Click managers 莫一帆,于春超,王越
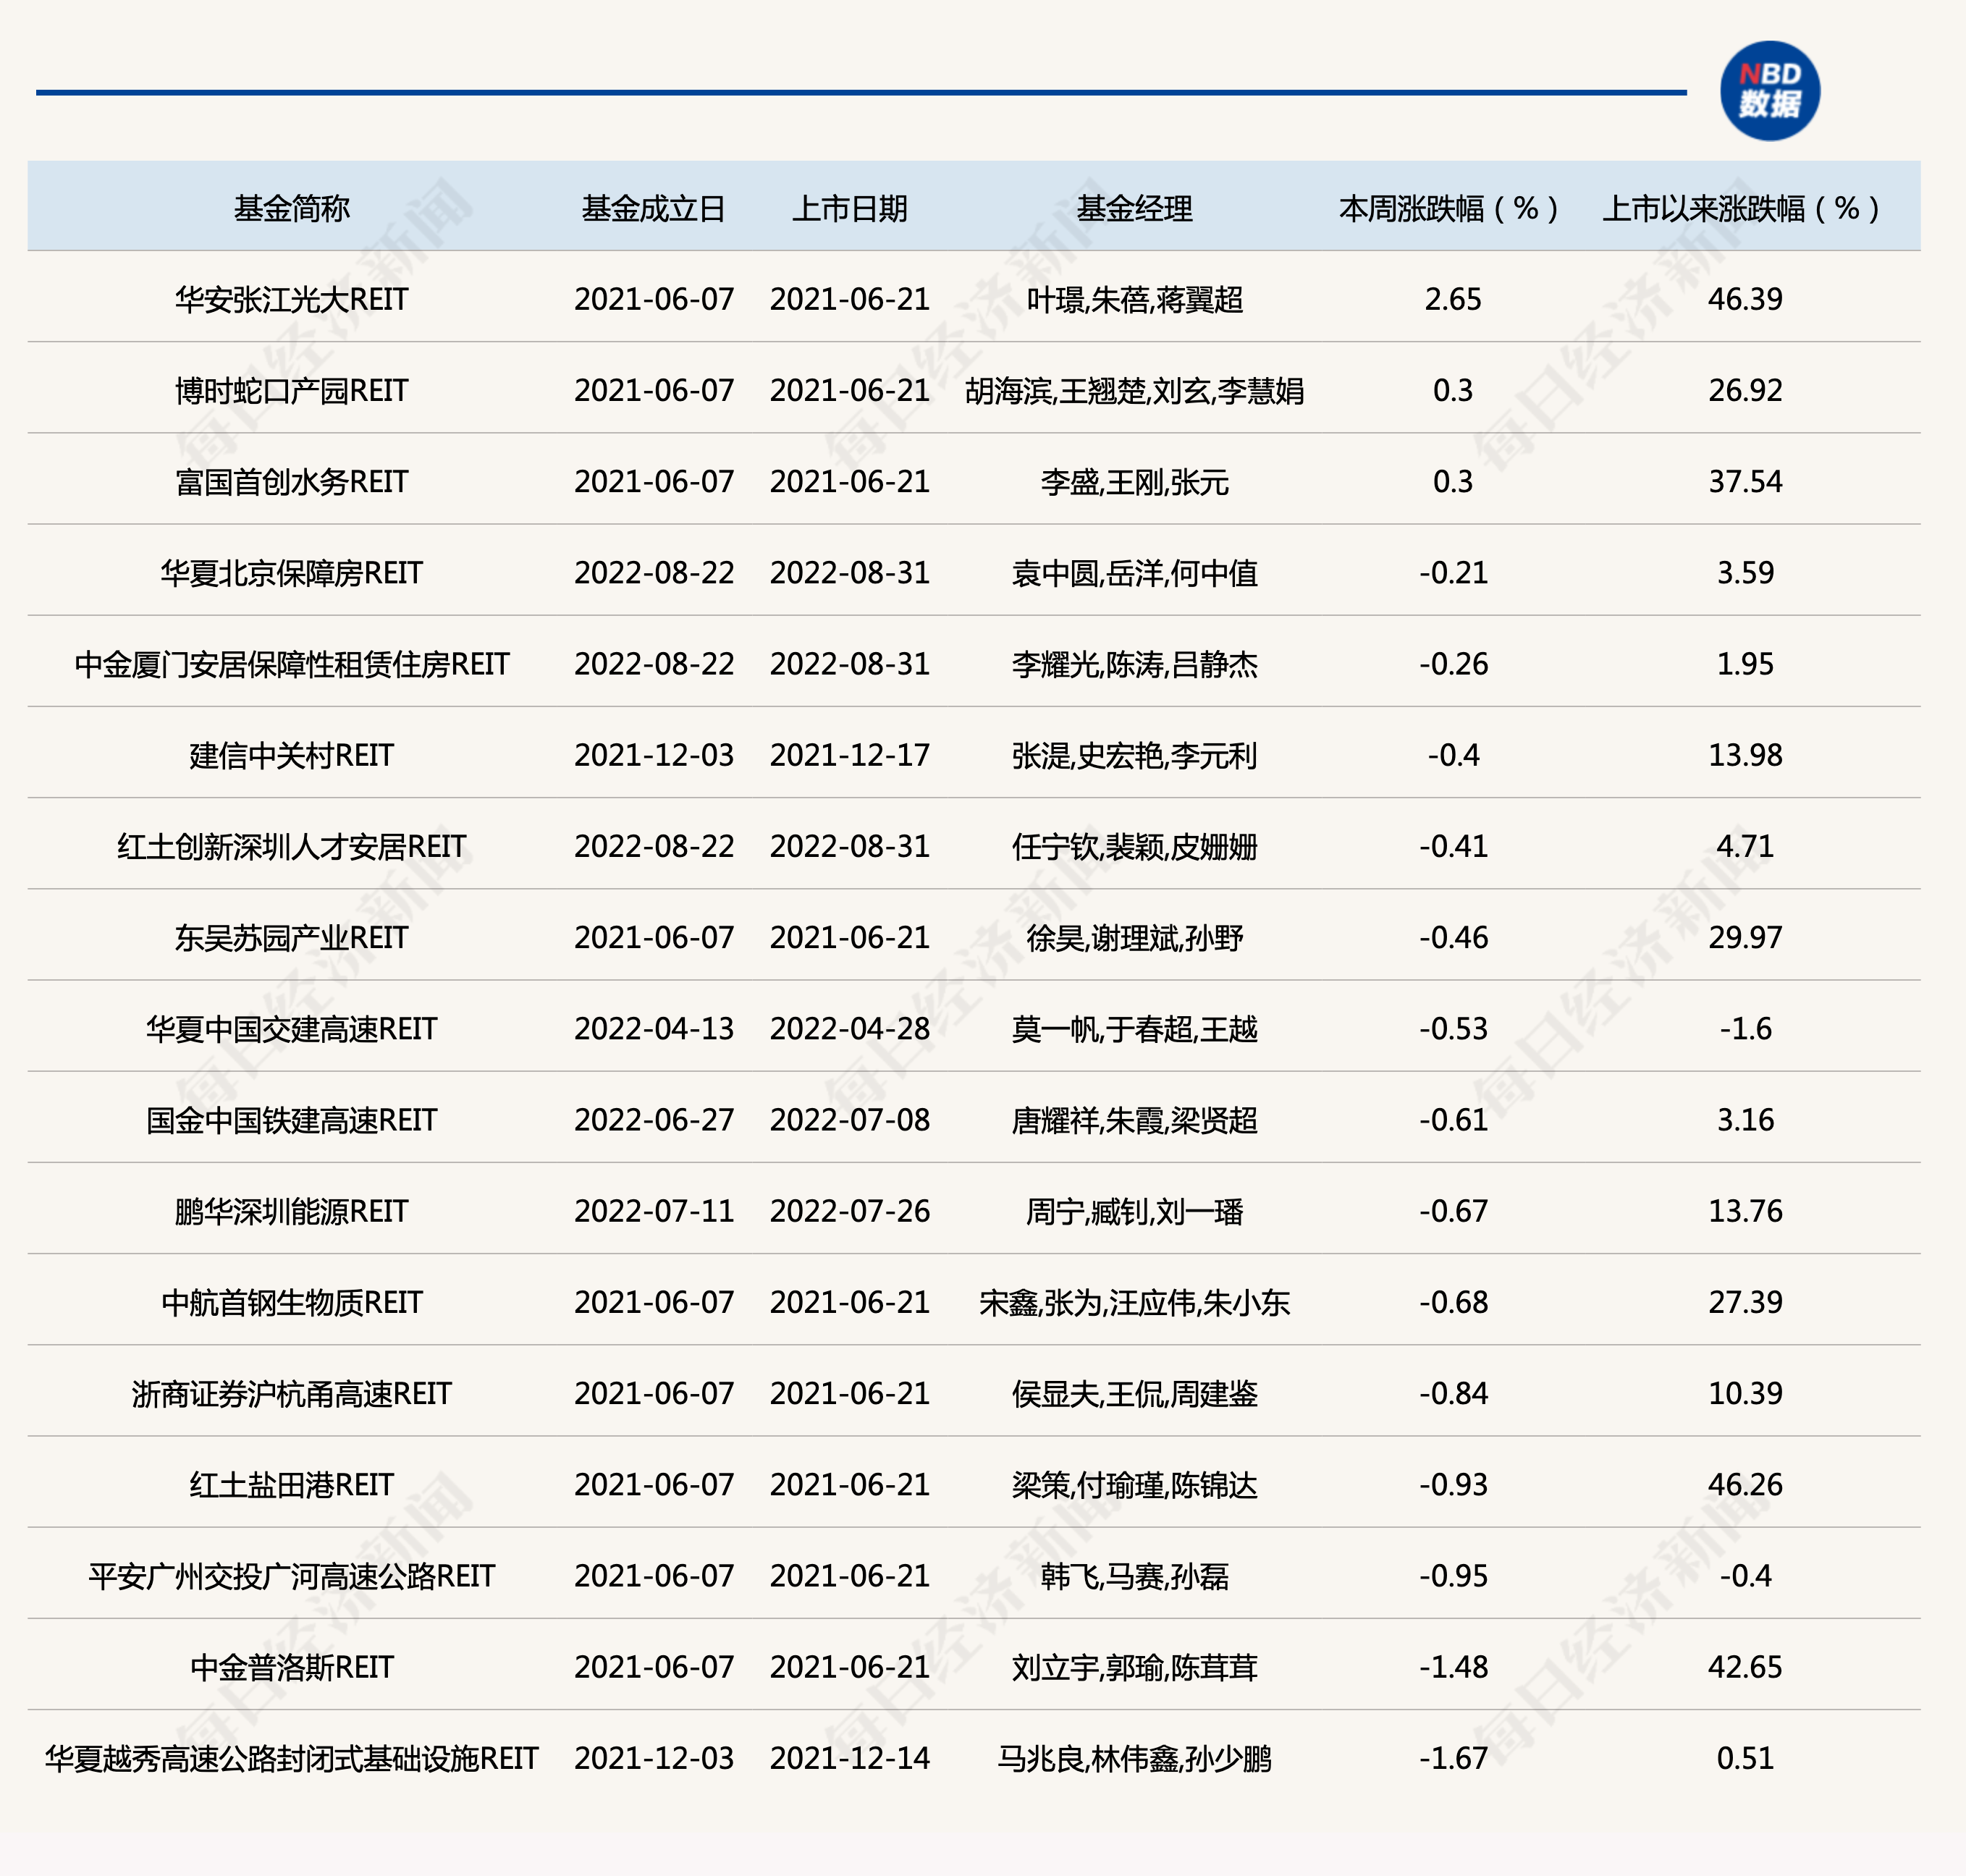The height and width of the screenshot is (1876, 1966). [x=1134, y=1028]
